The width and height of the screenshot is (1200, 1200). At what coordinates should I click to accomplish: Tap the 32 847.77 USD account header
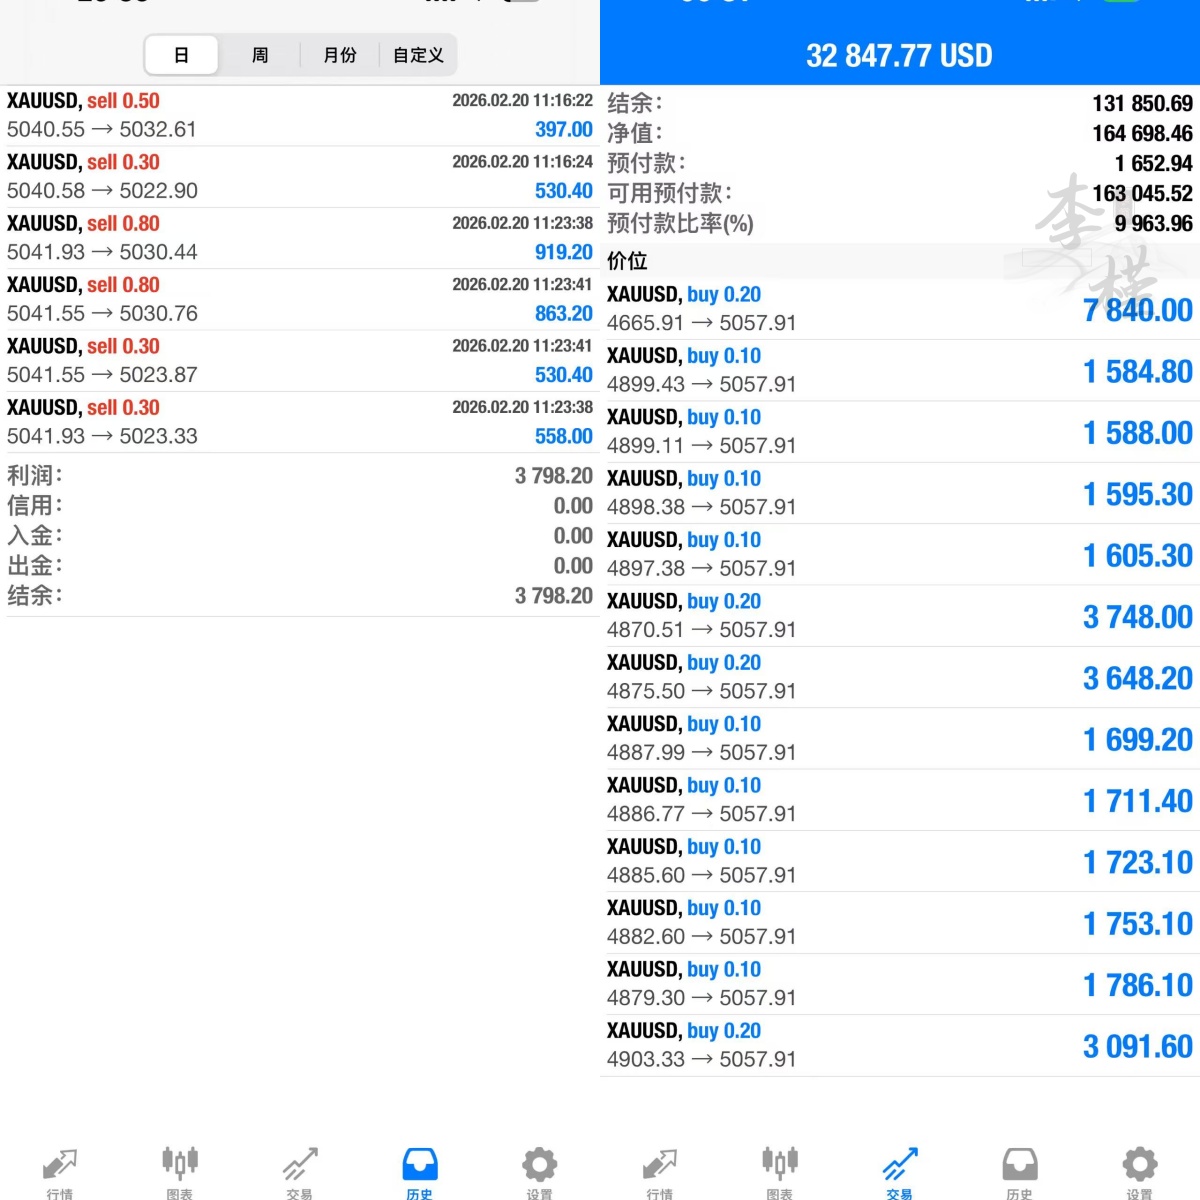[x=897, y=56]
